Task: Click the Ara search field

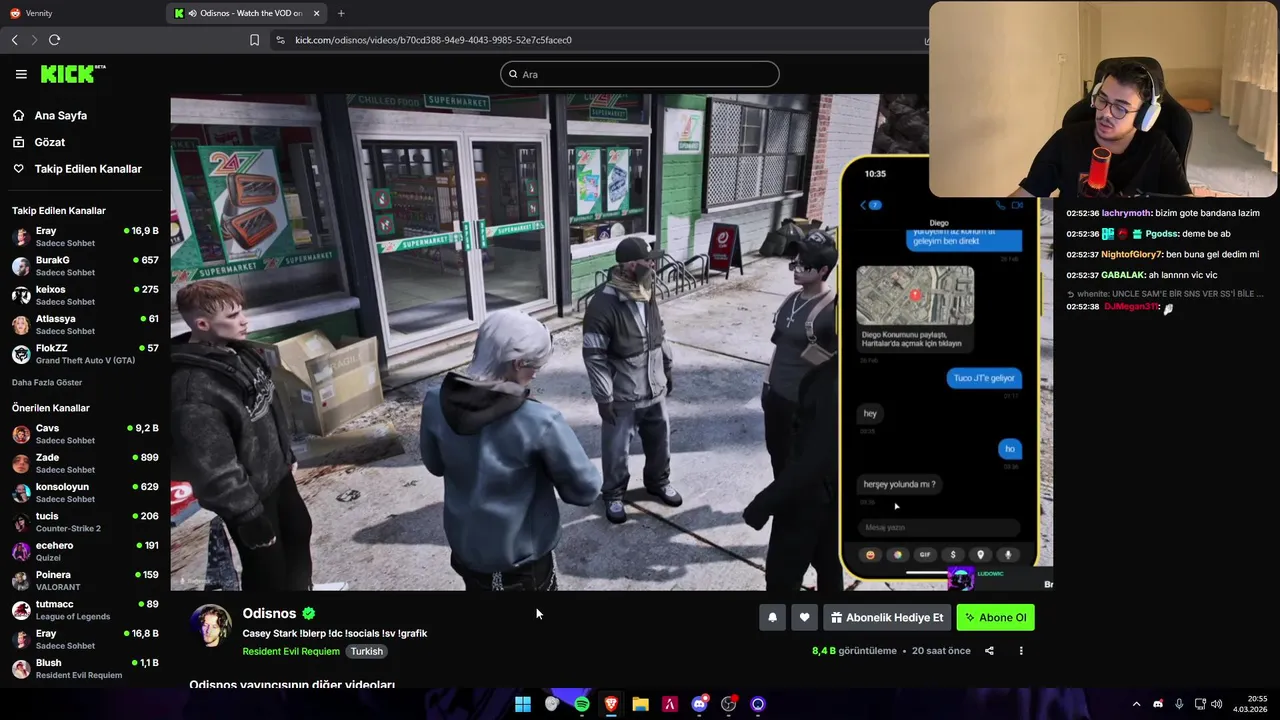Action: [640, 74]
